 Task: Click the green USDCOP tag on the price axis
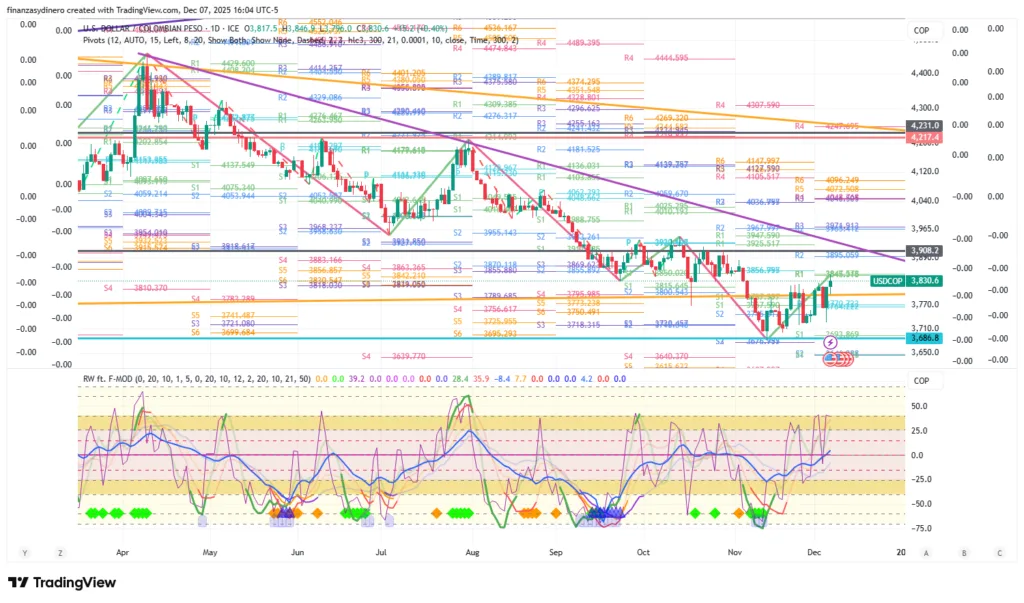886,281
